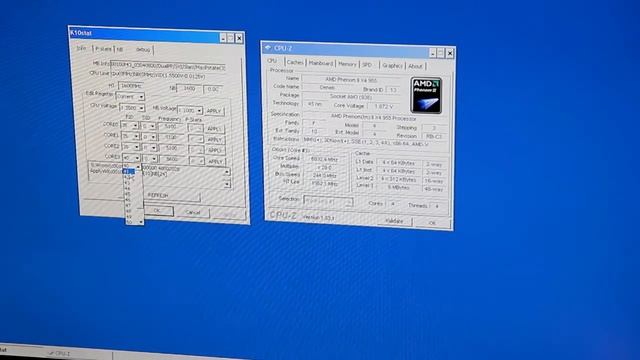Select the CPU tab in CPU-Z
The image size is (640, 360).
coord(272,61)
